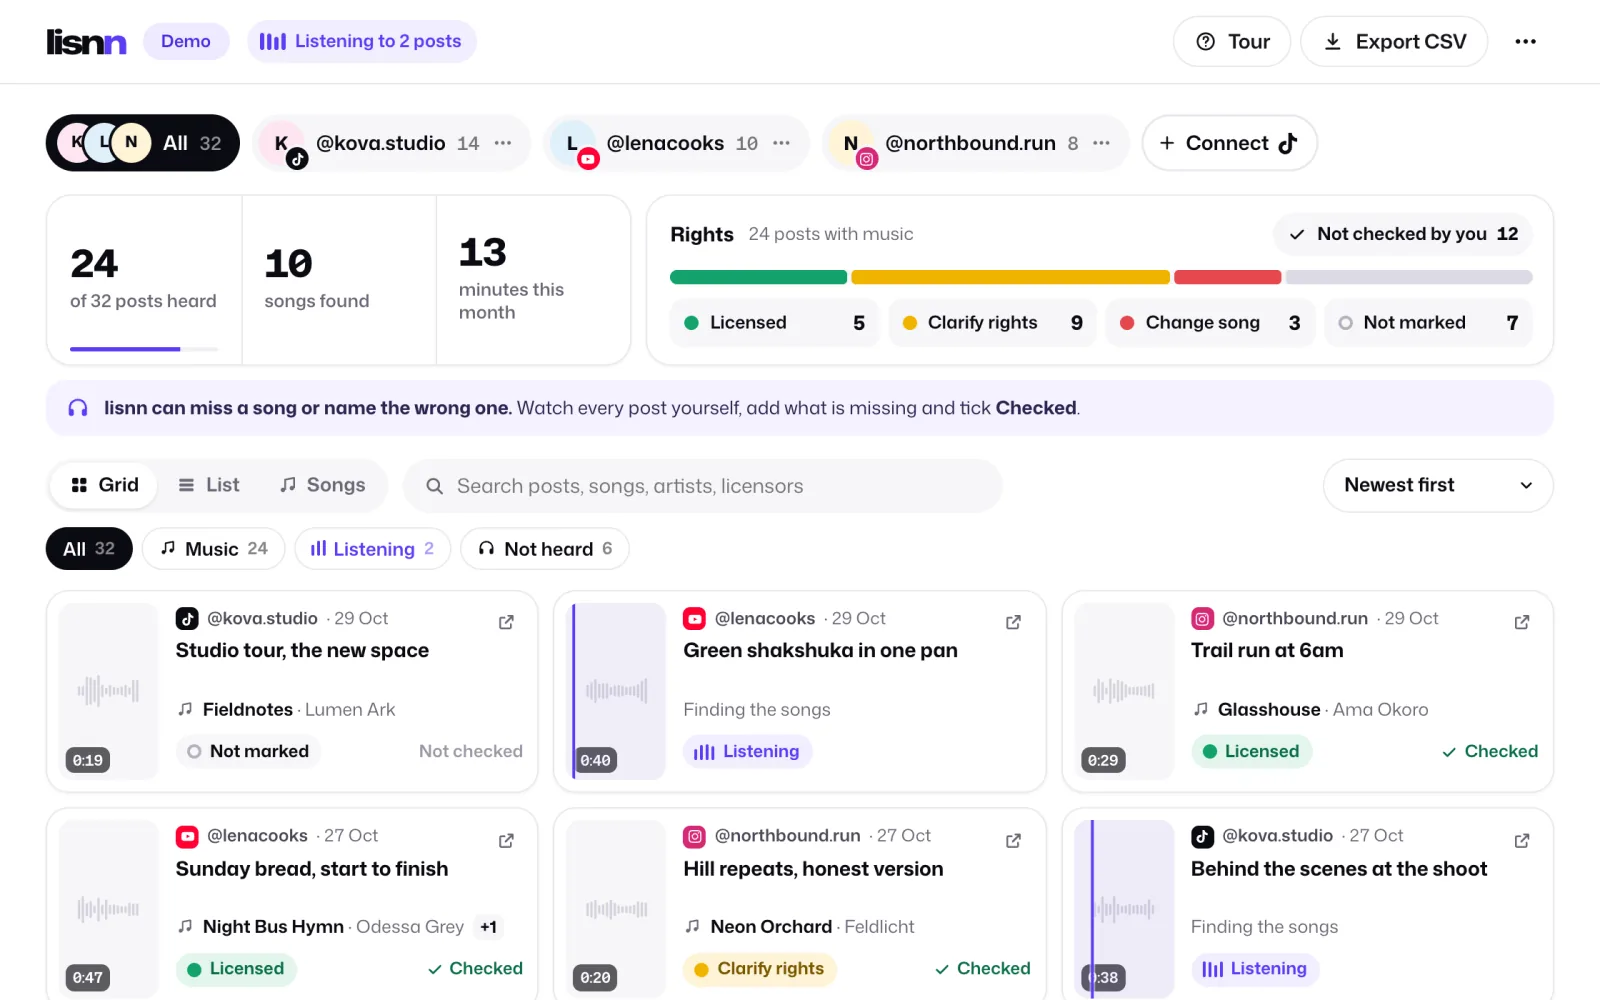This screenshot has height=1000, width=1600.
Task: Click the Demo badge
Action: (x=186, y=41)
